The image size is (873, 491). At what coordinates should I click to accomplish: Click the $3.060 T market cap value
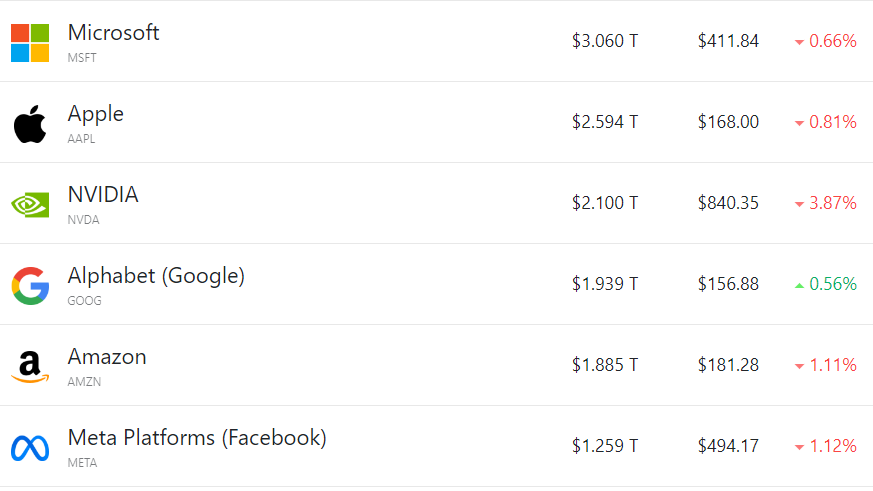pyautogui.click(x=605, y=41)
